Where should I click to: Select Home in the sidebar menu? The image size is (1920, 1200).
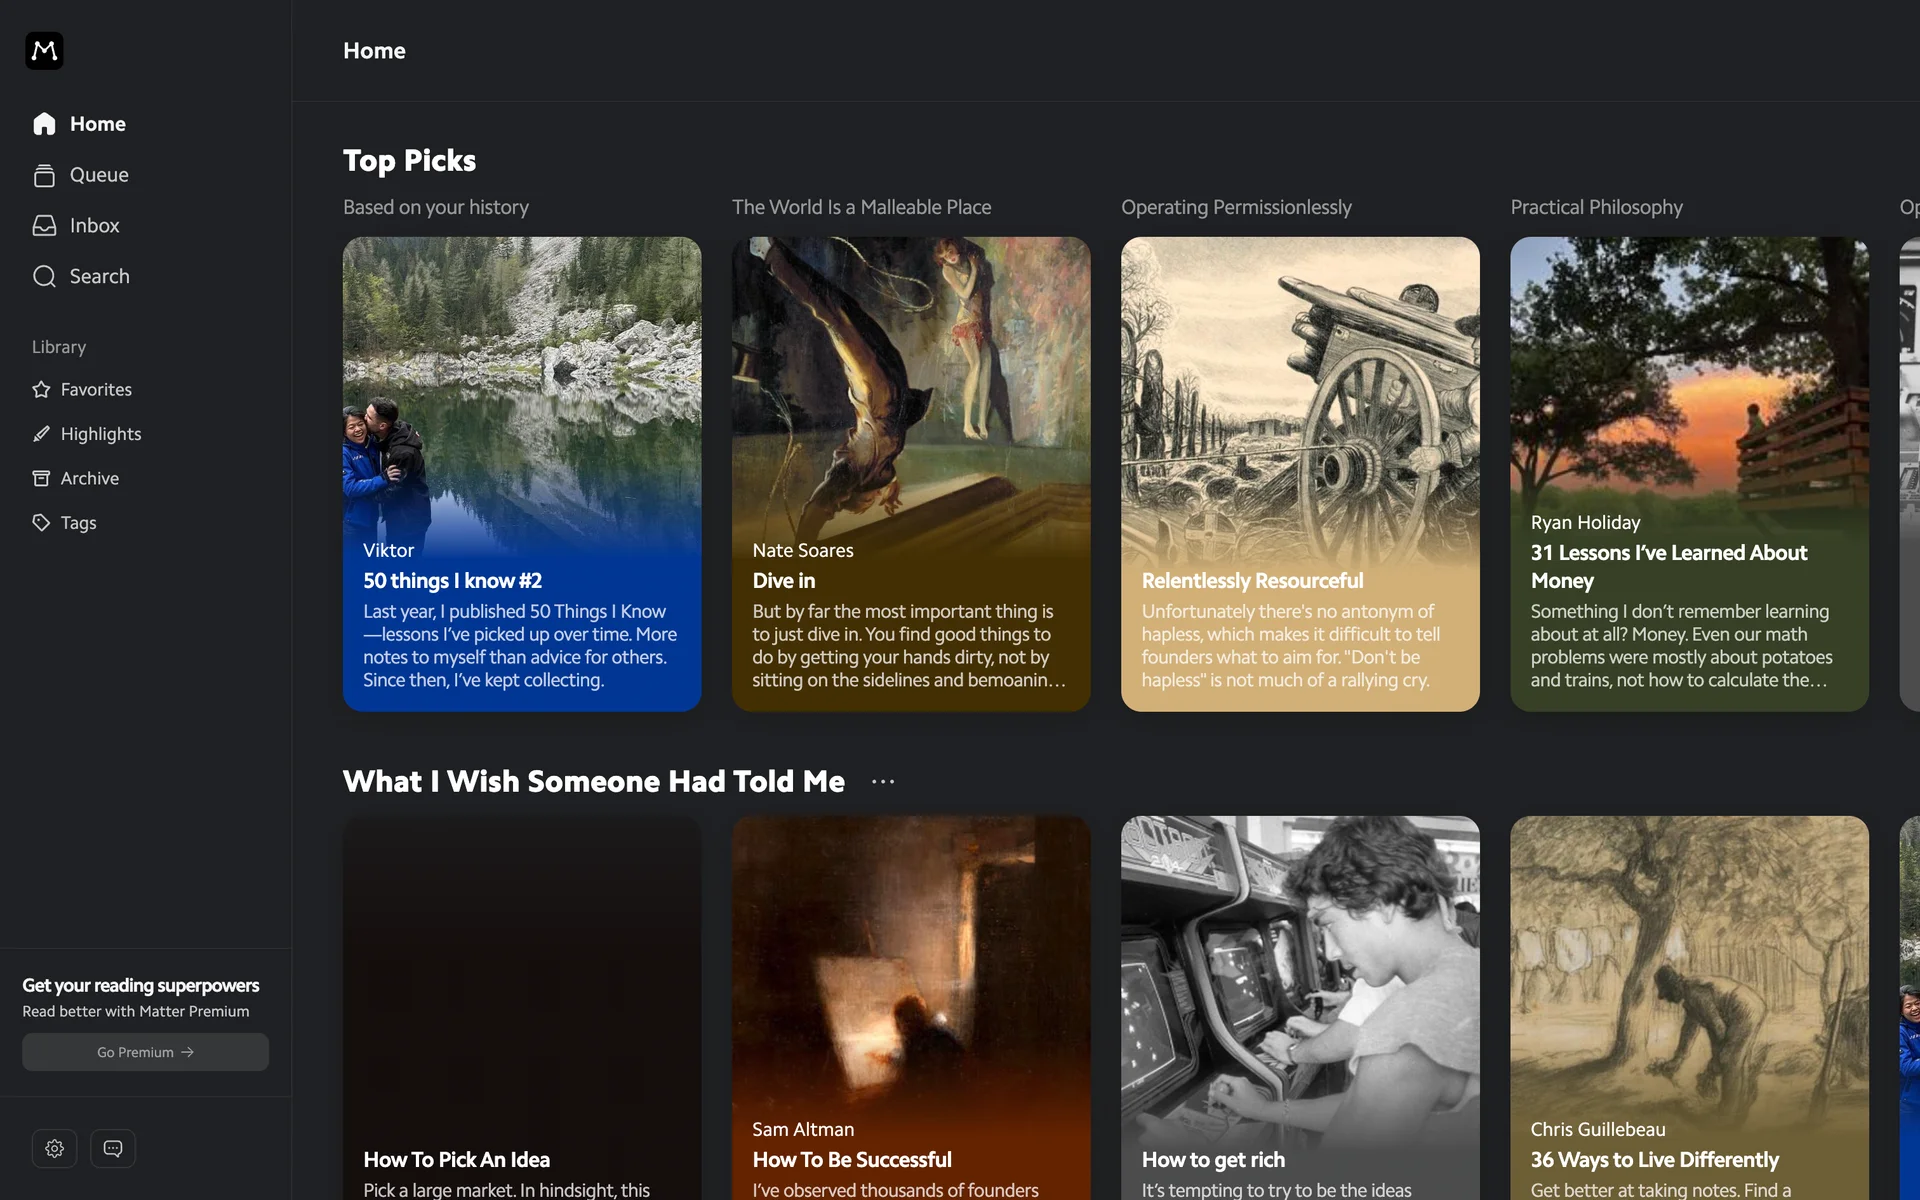click(x=97, y=124)
